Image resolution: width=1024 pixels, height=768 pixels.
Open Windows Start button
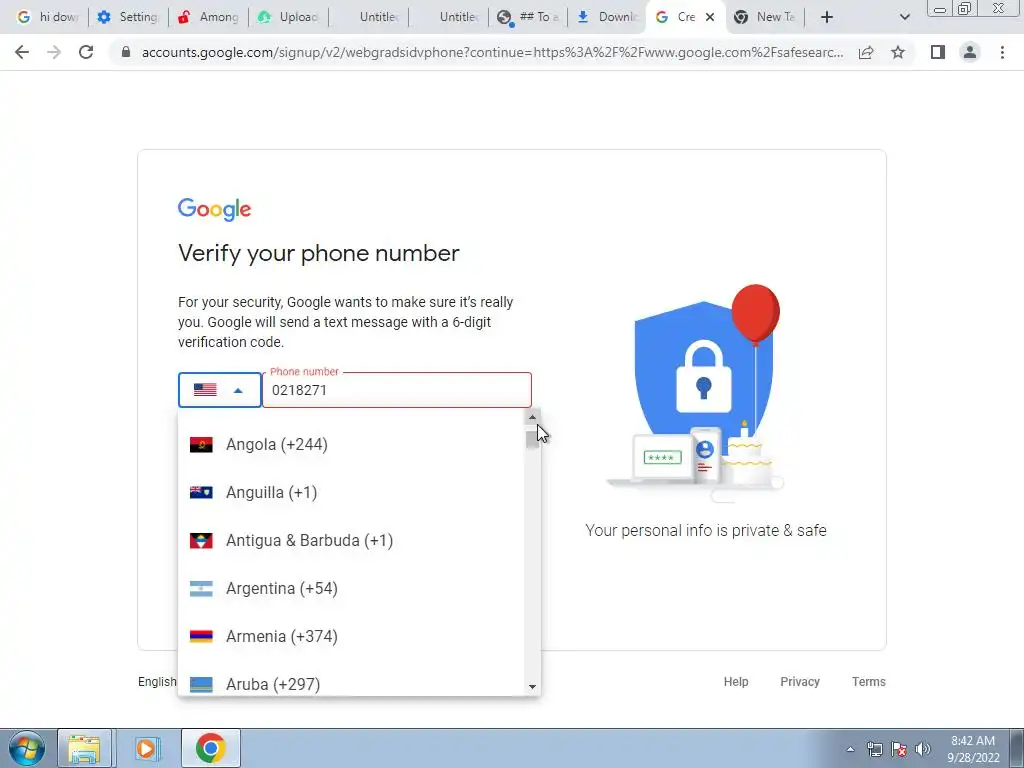[26, 748]
